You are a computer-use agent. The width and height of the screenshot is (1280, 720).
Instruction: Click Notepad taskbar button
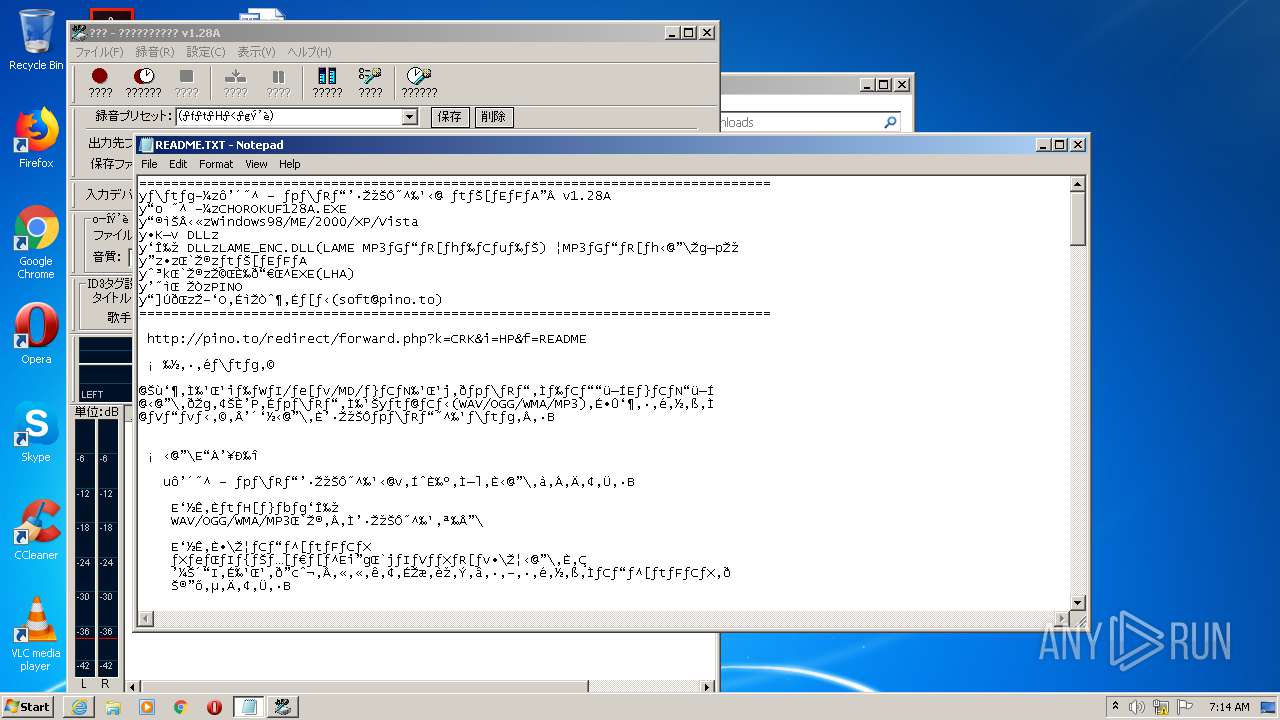pyautogui.click(x=248, y=706)
